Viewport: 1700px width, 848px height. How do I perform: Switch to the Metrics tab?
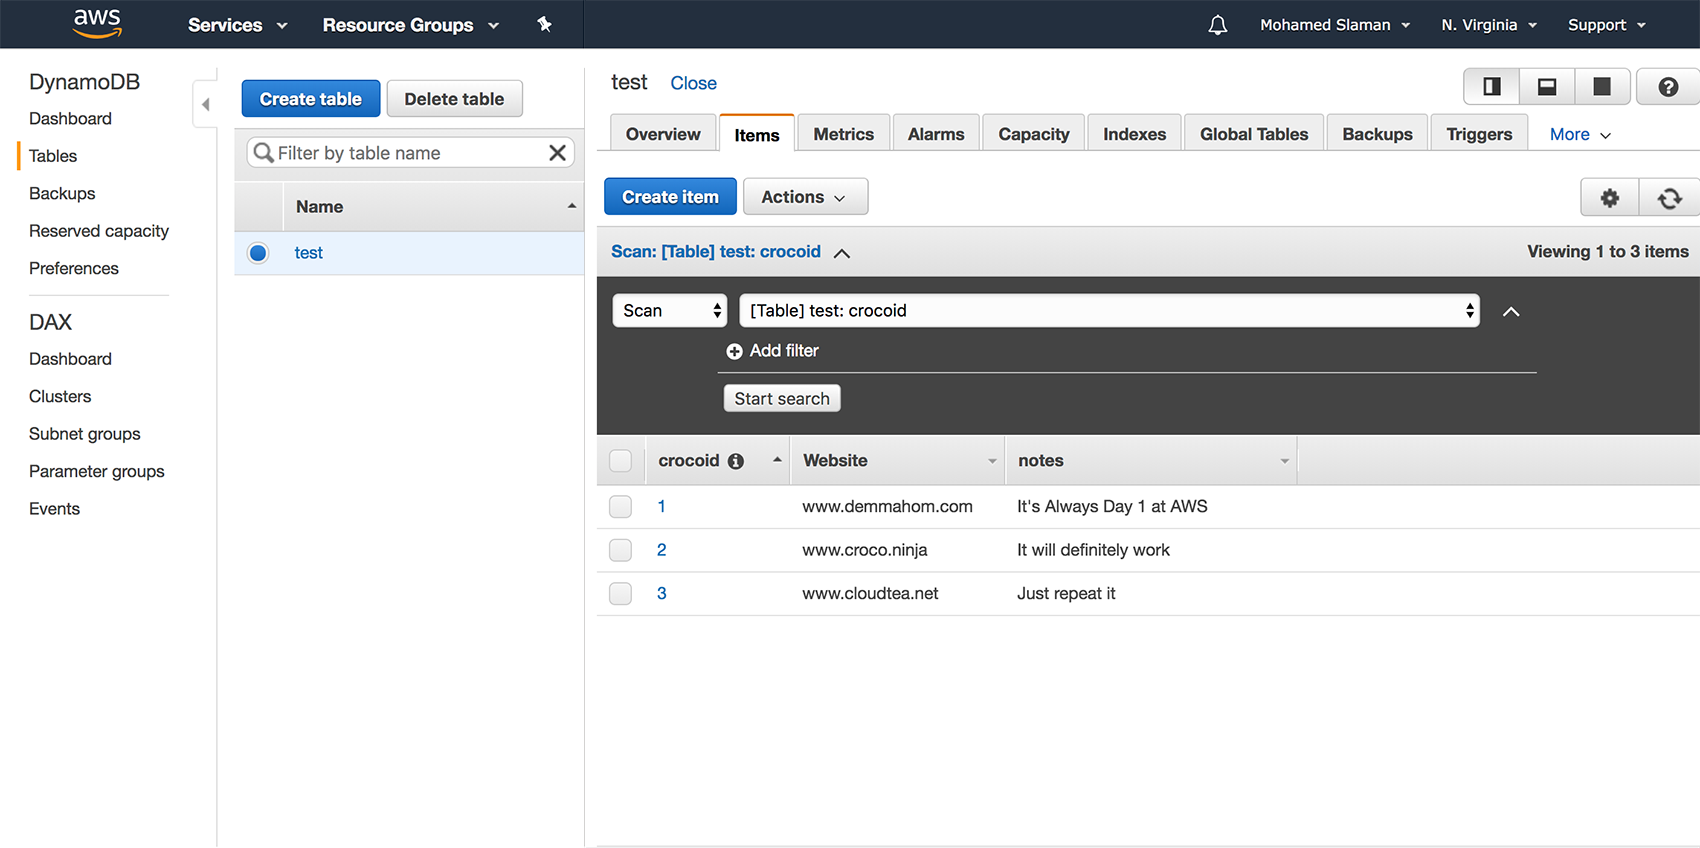pos(843,134)
